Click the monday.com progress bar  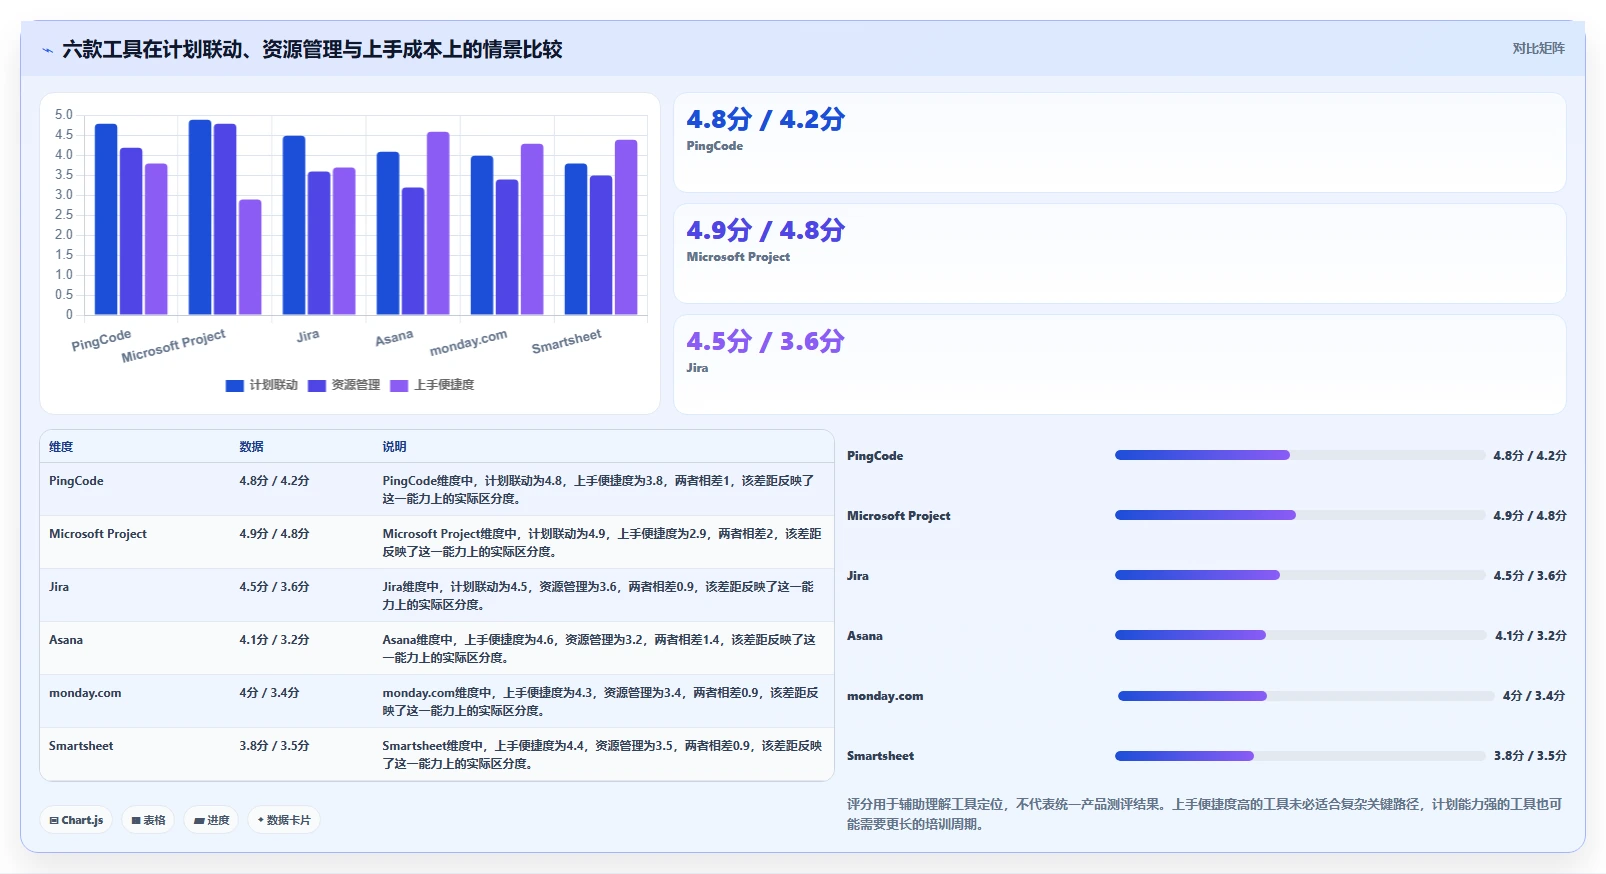(1305, 695)
